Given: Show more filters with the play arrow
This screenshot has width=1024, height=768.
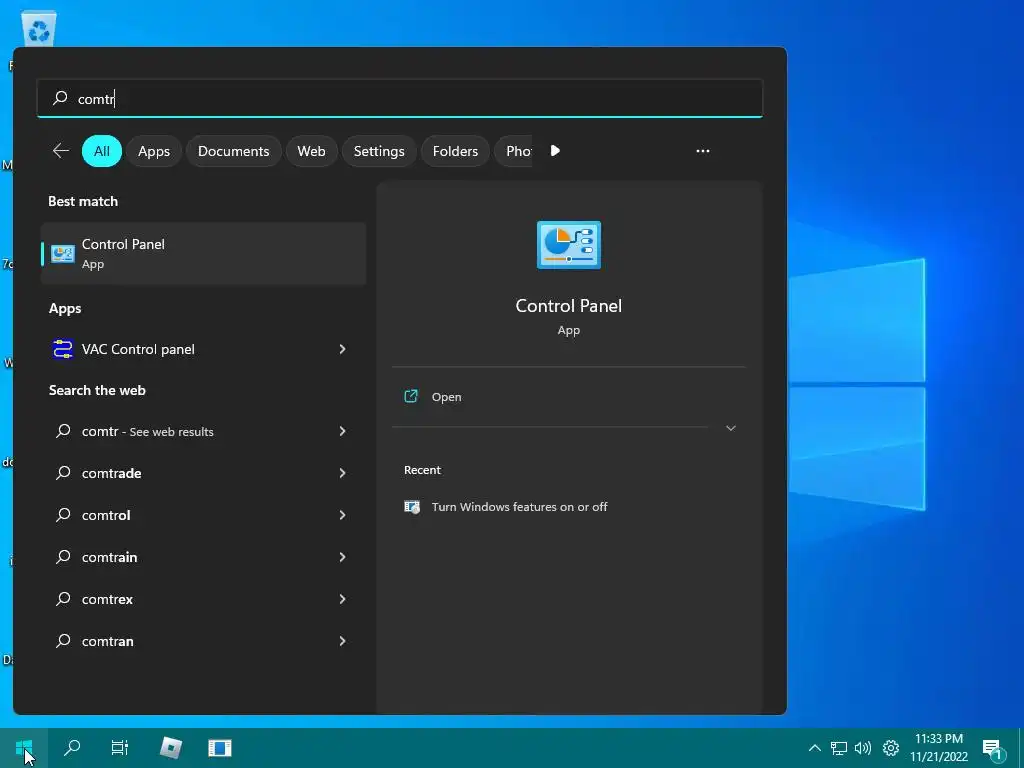Looking at the screenshot, I should point(555,151).
